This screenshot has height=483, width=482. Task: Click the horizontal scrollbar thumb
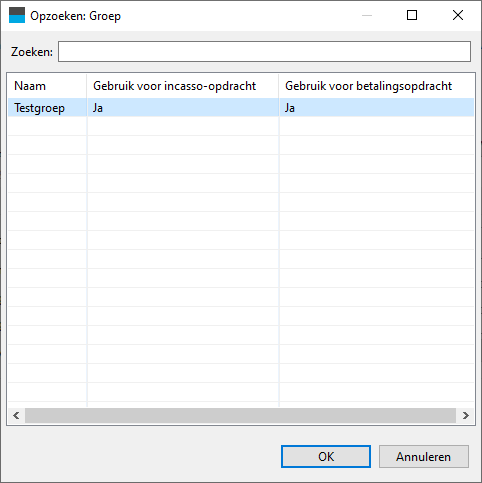[x=240, y=415]
